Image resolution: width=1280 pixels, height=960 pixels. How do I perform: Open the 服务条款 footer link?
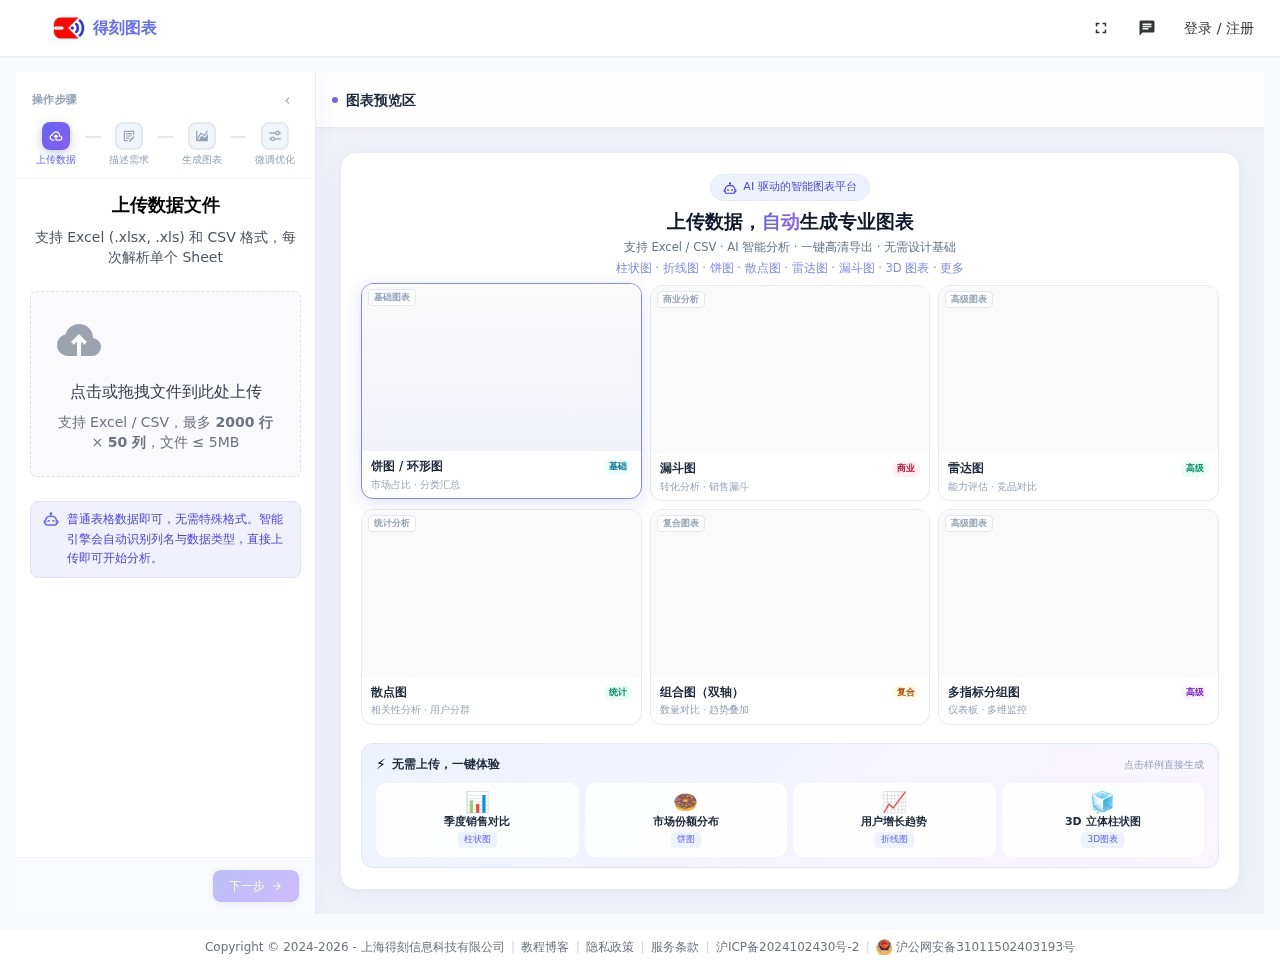(675, 947)
